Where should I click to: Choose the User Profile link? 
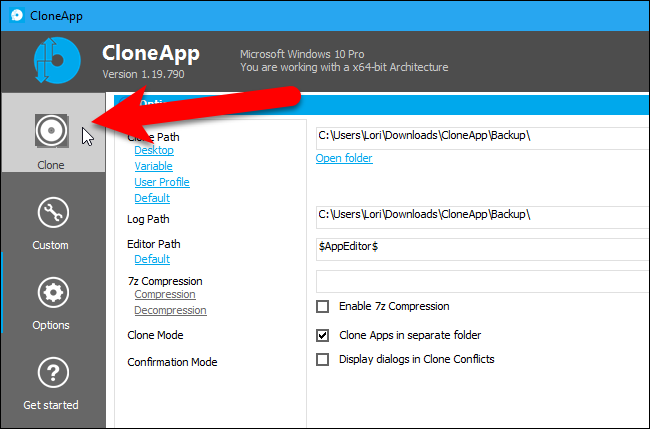pyautogui.click(x=162, y=182)
